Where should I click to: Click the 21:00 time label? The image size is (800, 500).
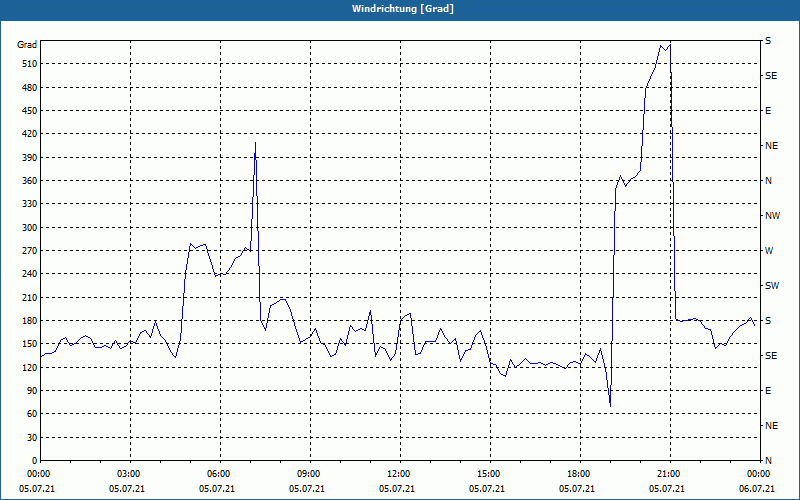(x=666, y=474)
